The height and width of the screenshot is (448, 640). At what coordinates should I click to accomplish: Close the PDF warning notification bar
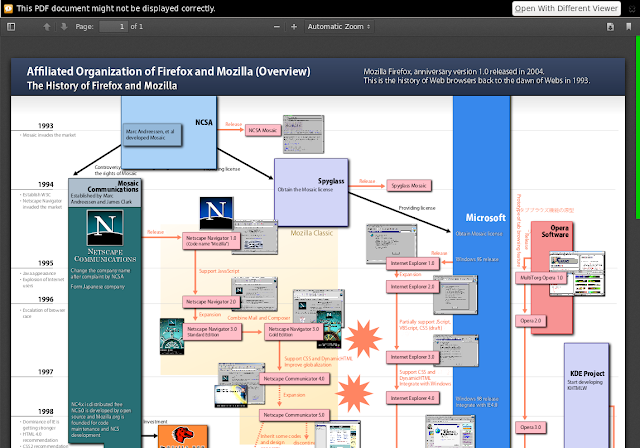point(633,9)
